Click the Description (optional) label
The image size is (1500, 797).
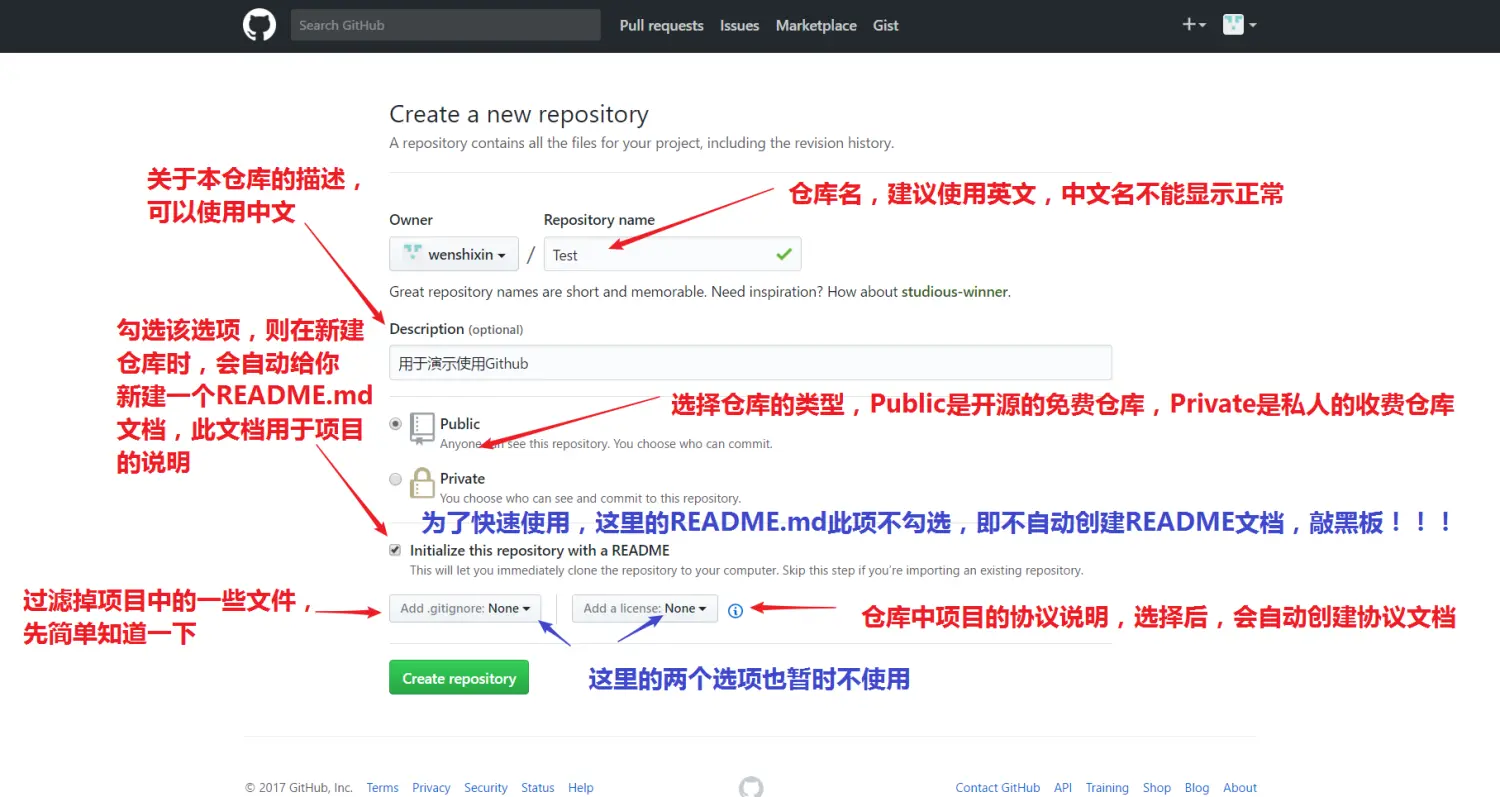pos(456,329)
